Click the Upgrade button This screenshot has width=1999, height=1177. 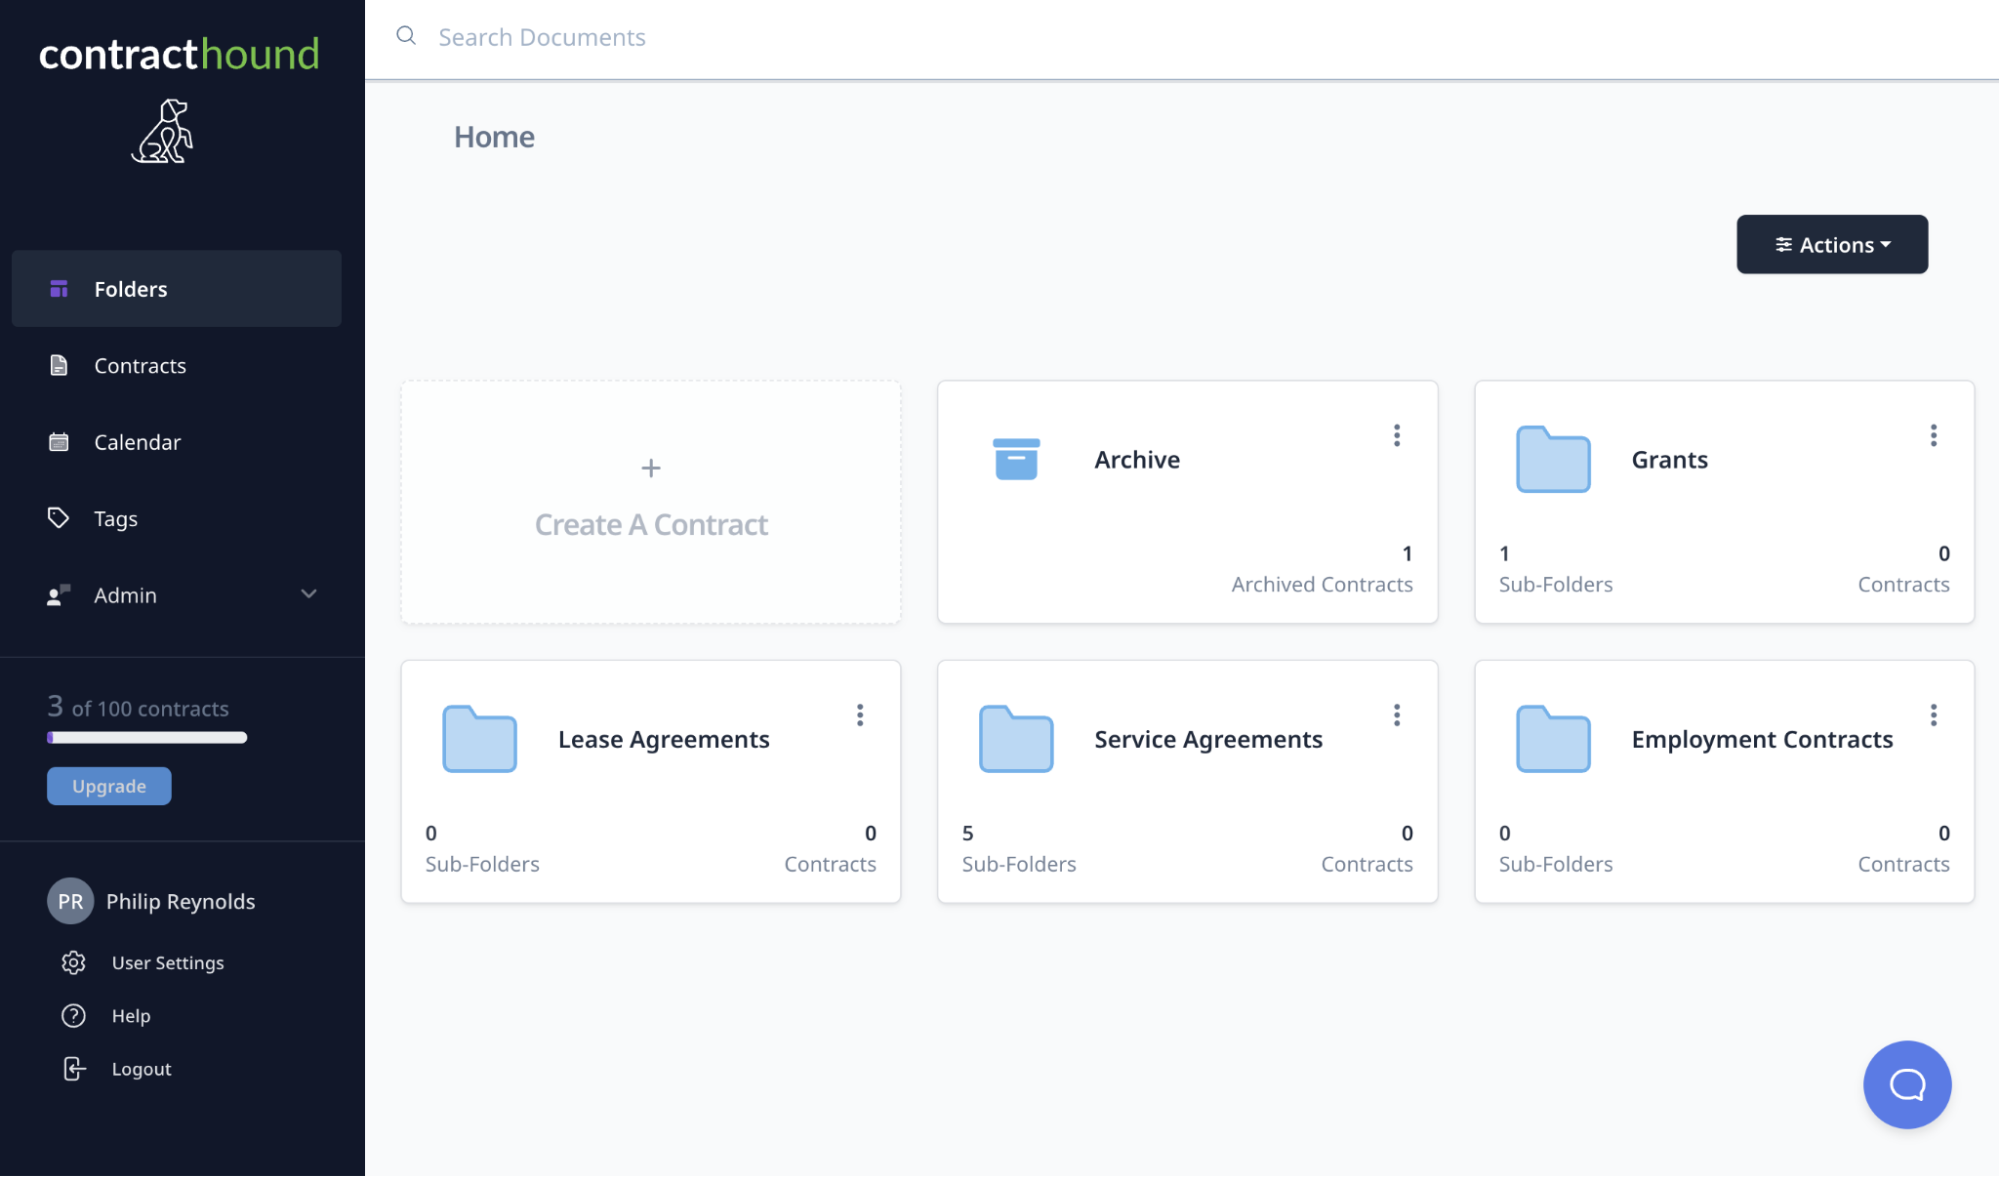click(x=109, y=786)
